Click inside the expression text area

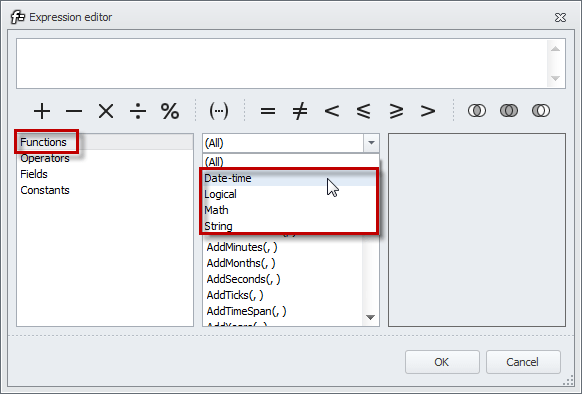(282, 64)
